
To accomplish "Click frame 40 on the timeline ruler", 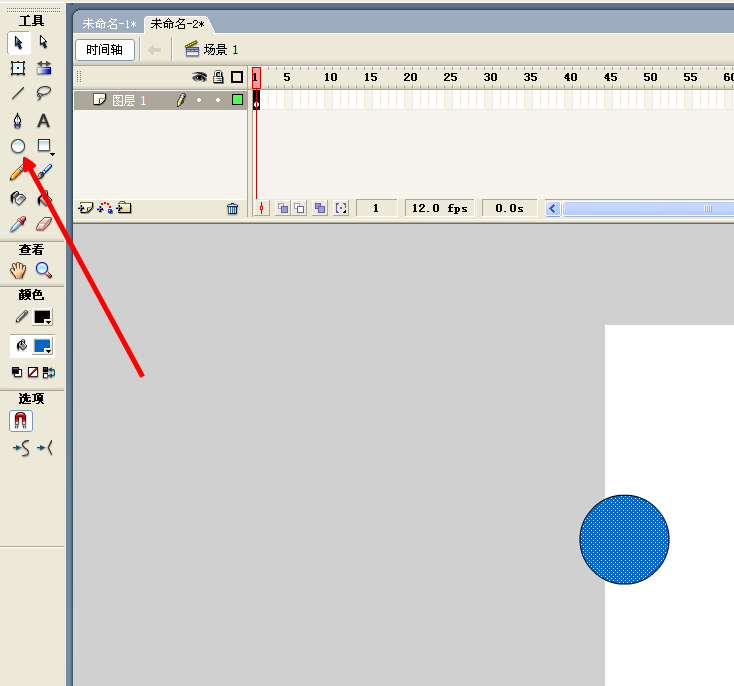I will coord(570,77).
